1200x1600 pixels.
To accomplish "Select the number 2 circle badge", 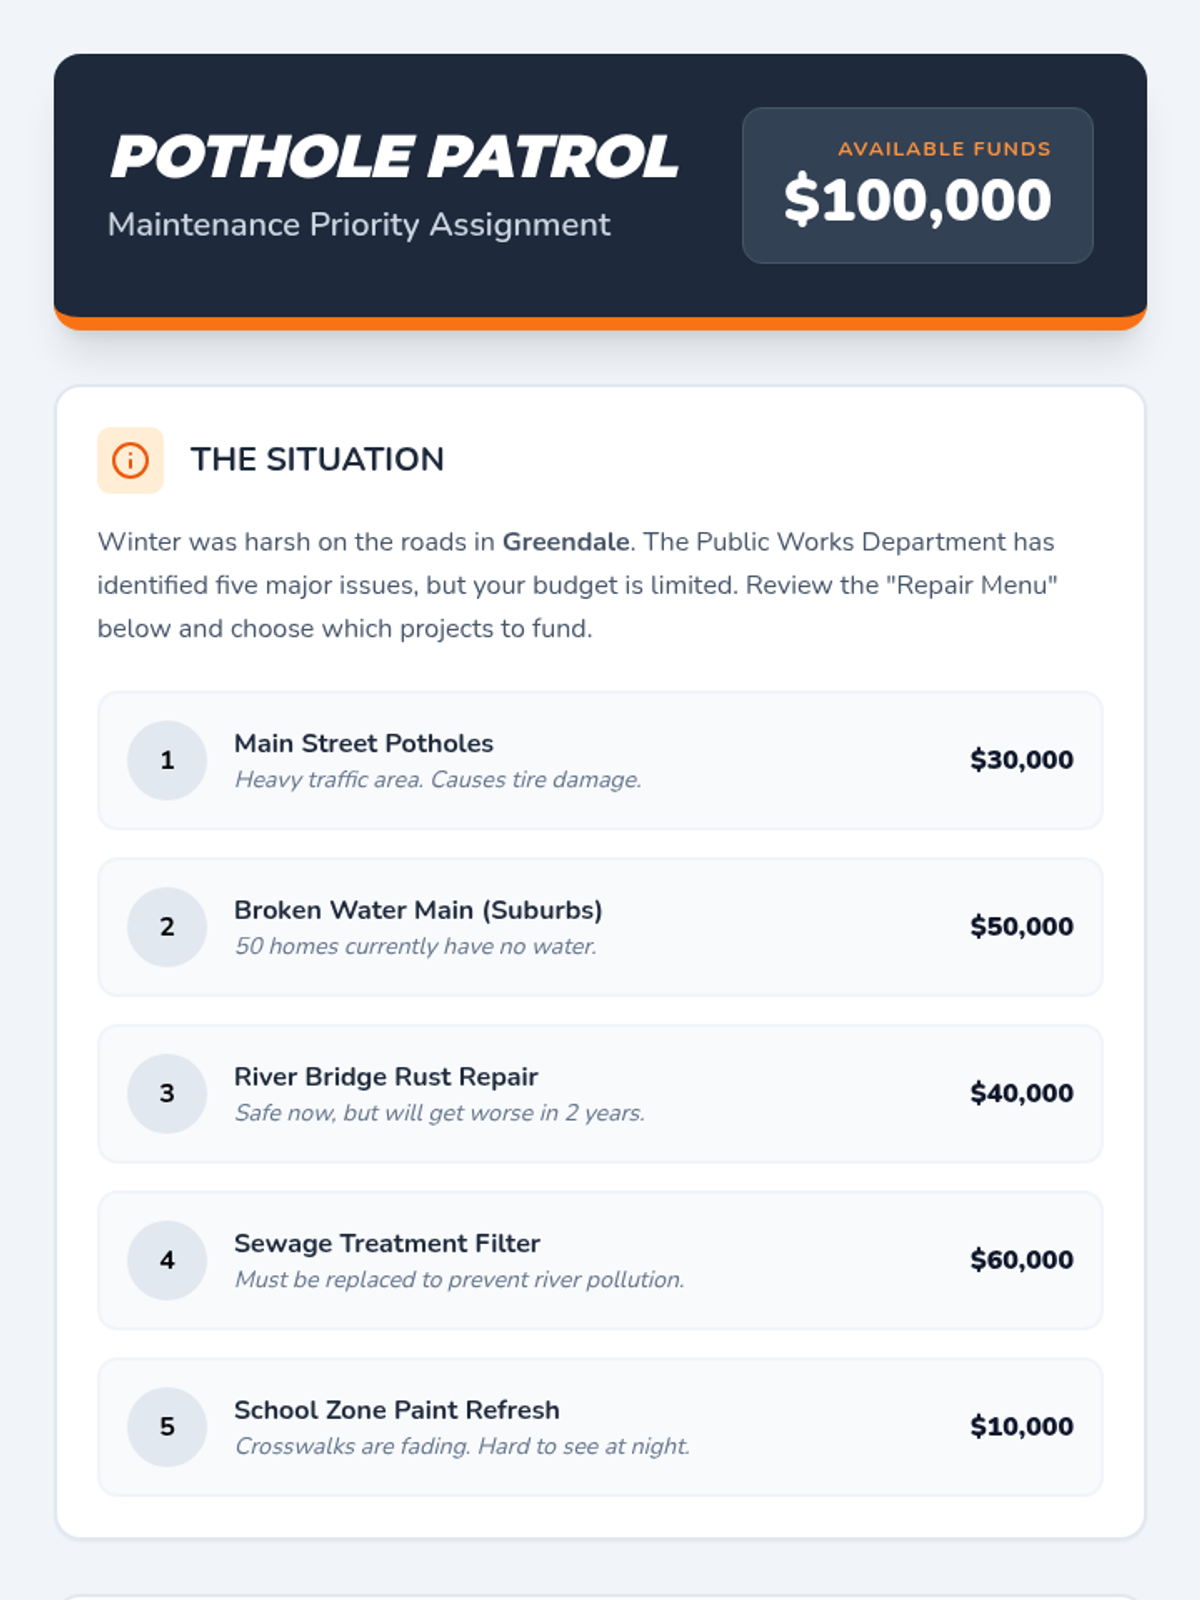I will pos(167,927).
